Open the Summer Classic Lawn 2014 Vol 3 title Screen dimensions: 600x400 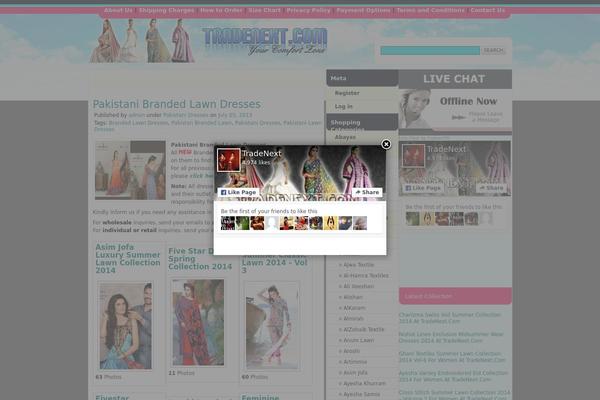[274, 263]
